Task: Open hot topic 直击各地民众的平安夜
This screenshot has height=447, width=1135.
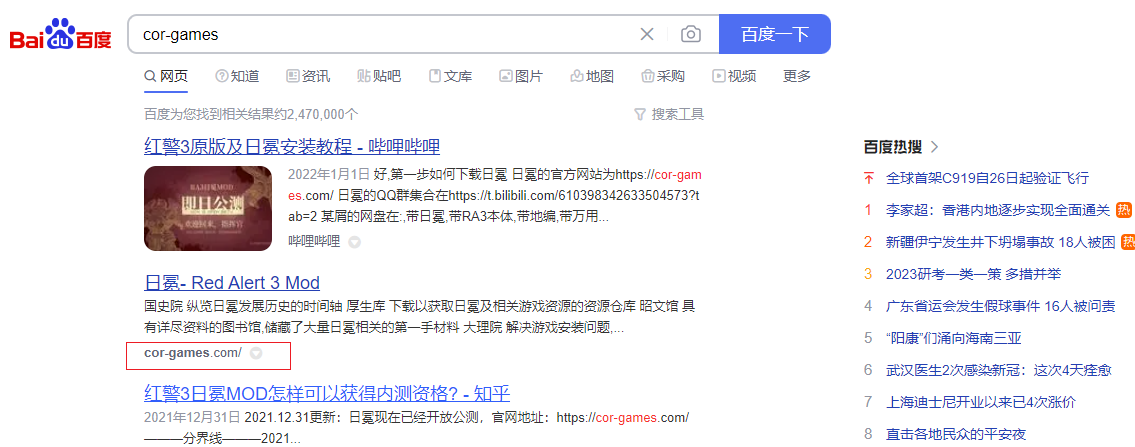Action: tap(956, 434)
